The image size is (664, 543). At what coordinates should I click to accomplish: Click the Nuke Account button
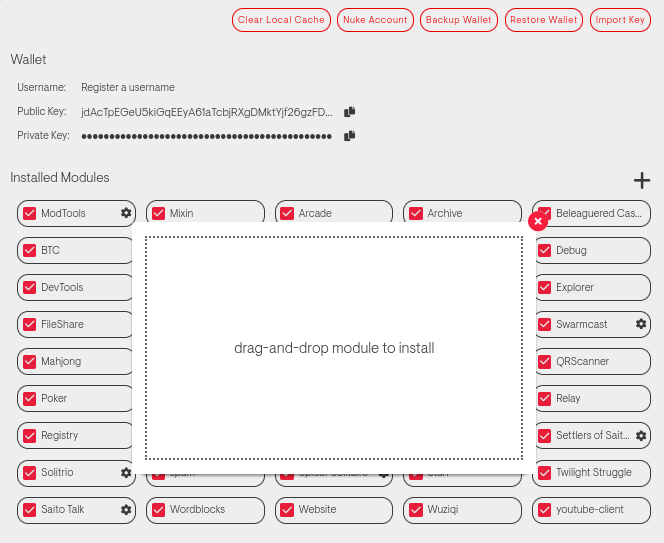pos(376,20)
